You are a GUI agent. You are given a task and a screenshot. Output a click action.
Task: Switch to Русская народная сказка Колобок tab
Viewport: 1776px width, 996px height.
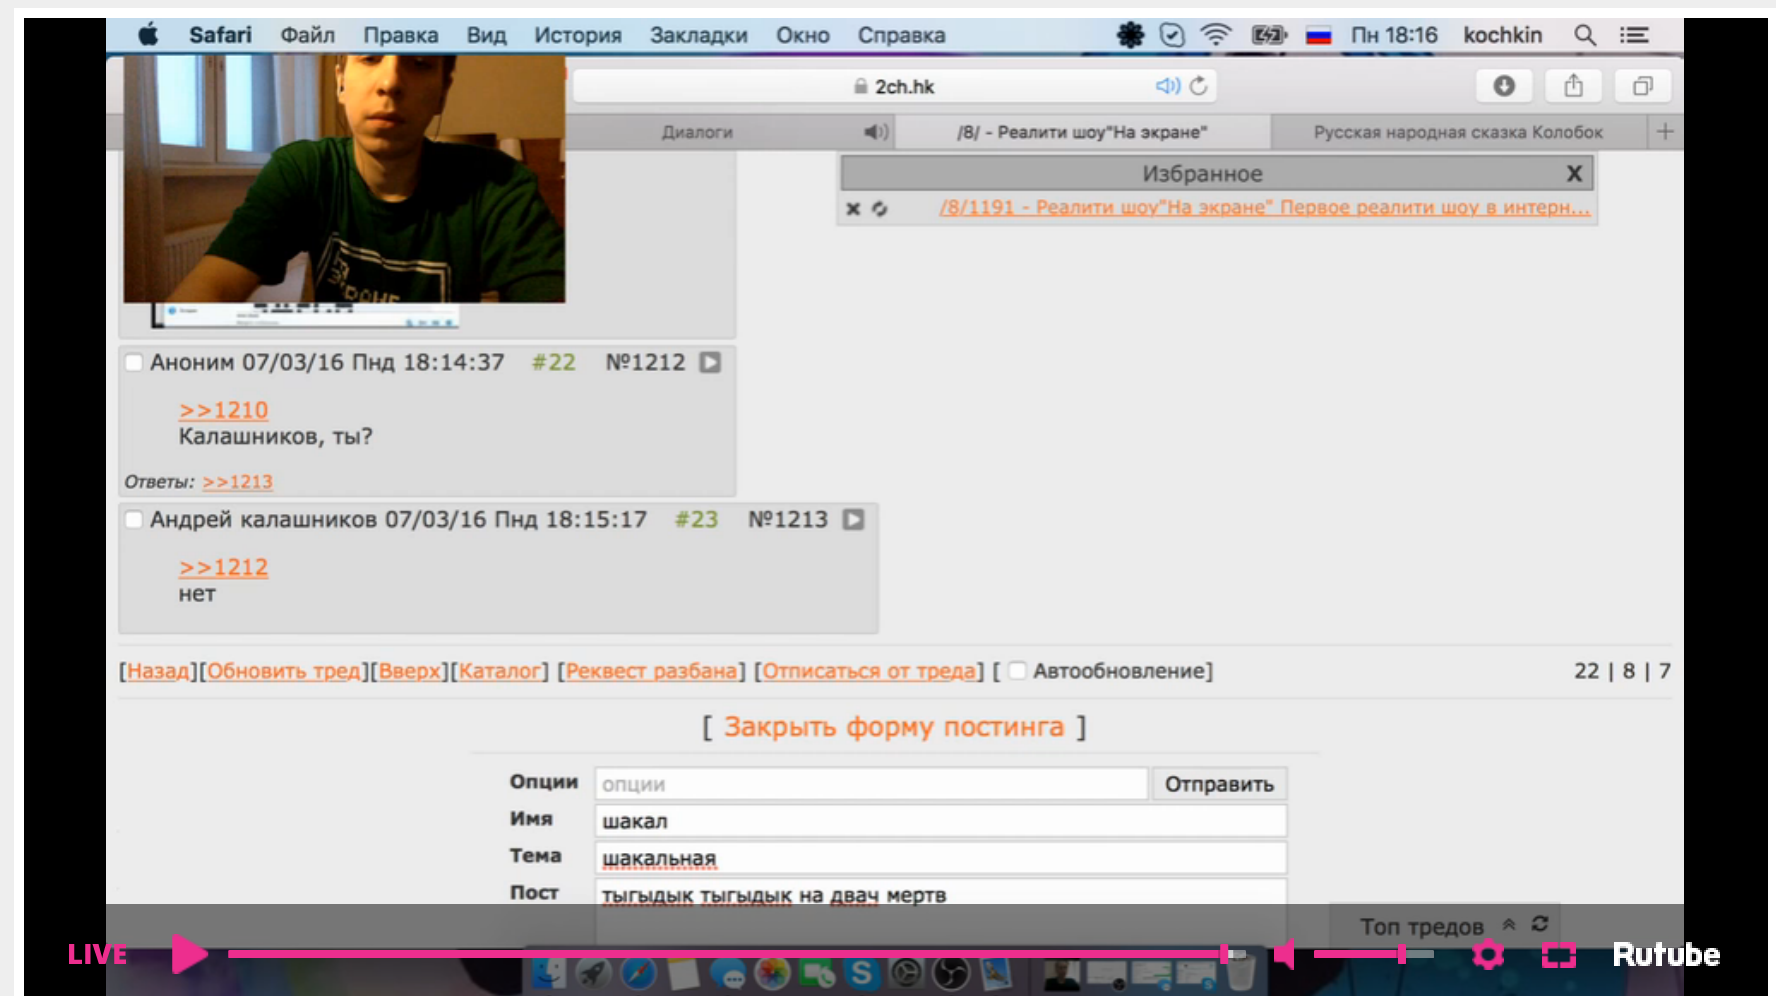(x=1458, y=132)
